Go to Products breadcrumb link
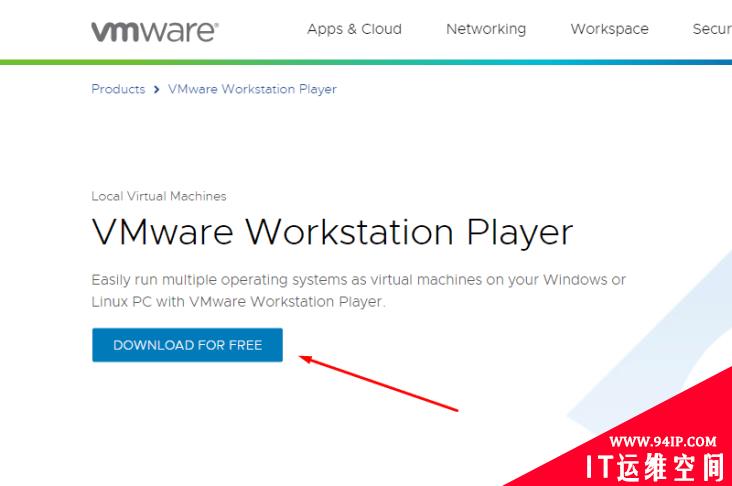Image resolution: width=732 pixels, height=486 pixels. 118,89
